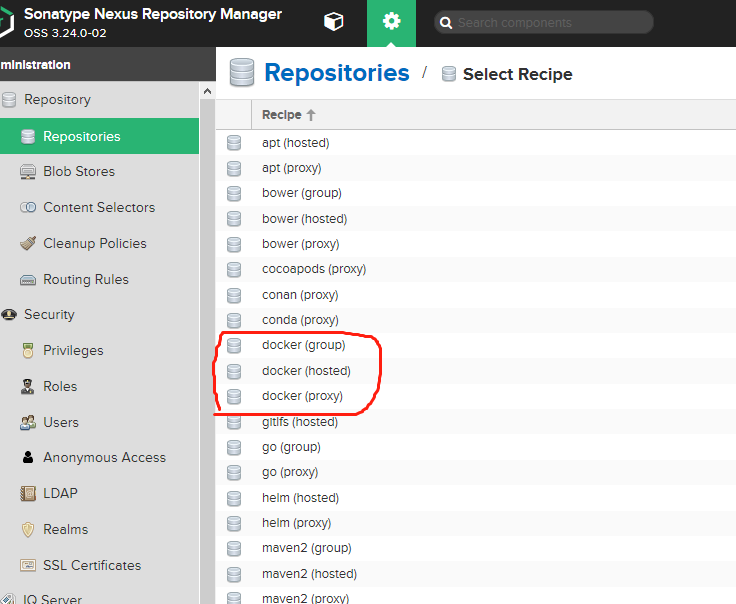This screenshot has width=736, height=604.
Task: Click database icon beside maven2 (group)
Action: point(234,548)
